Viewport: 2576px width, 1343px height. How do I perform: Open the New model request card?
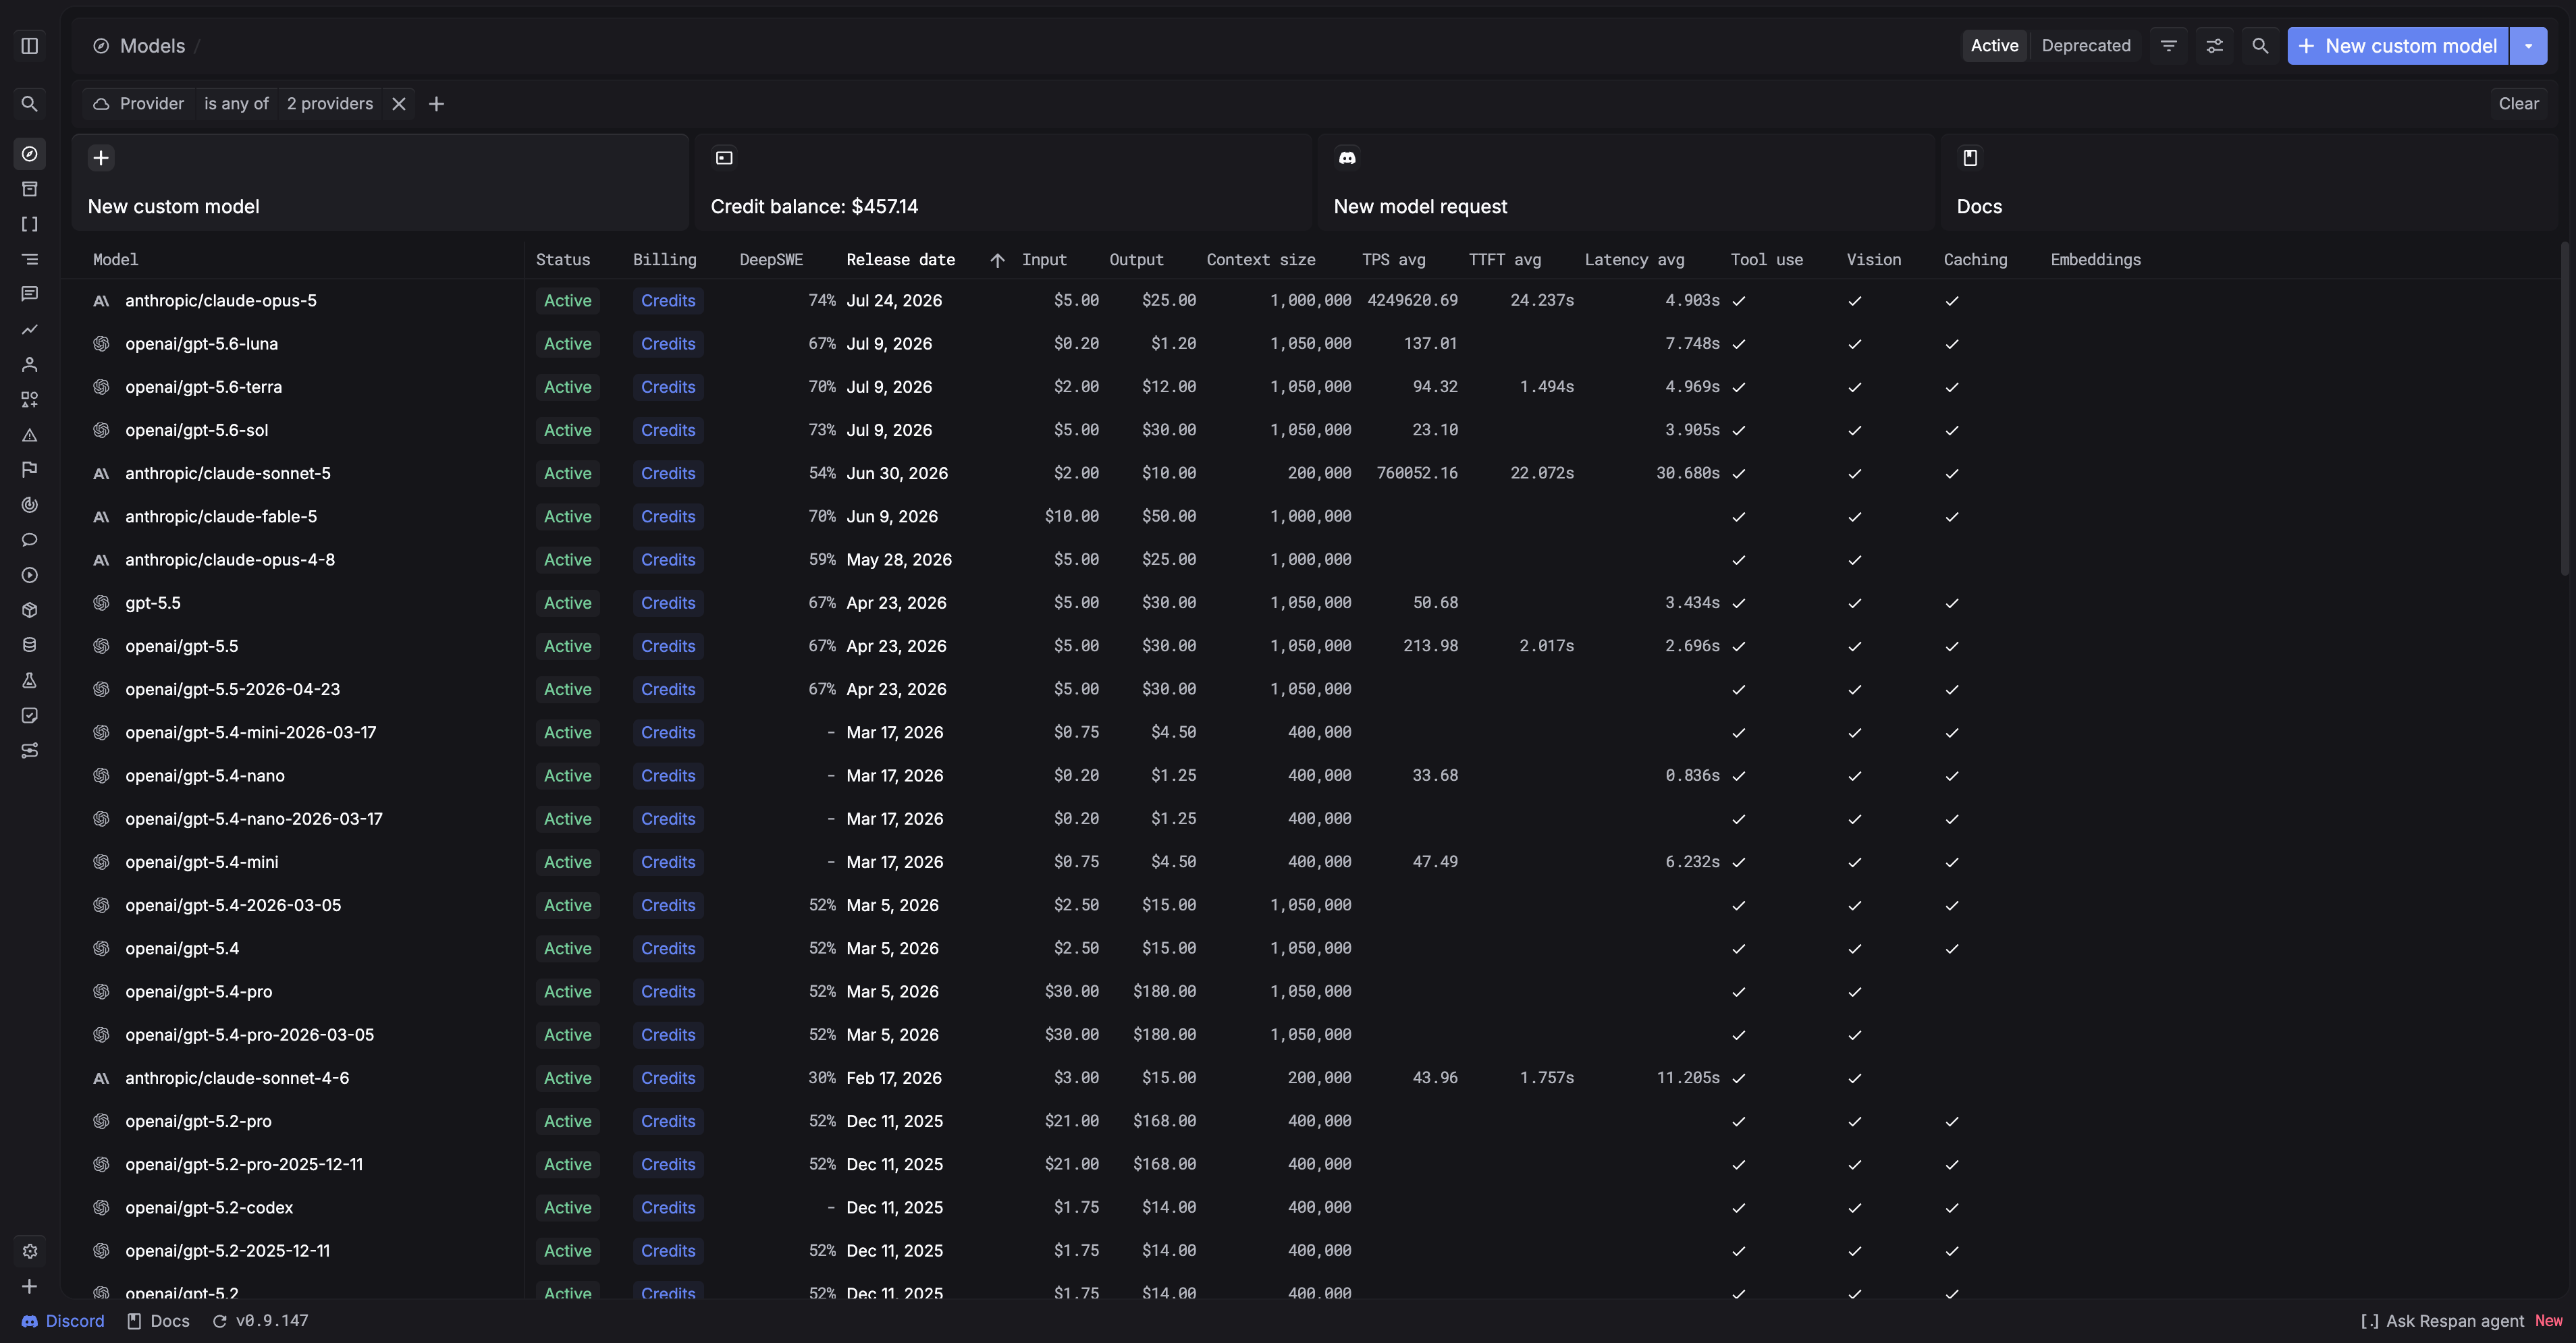(1626, 182)
